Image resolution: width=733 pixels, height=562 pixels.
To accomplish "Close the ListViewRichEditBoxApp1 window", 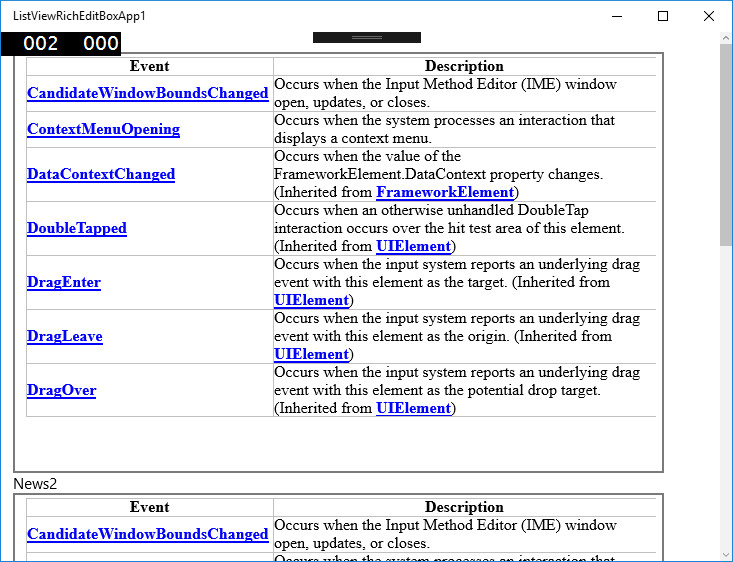I will [709, 16].
